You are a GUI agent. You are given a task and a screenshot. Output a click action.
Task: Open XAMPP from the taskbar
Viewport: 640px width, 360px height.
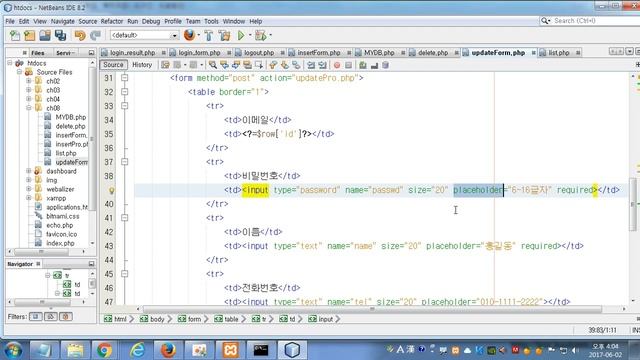click(x=230, y=350)
